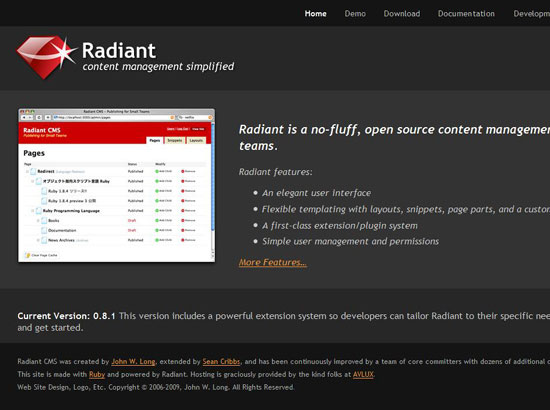Click the red Radiant ruby logo
This screenshot has height=410, width=550.
[x=46, y=57]
